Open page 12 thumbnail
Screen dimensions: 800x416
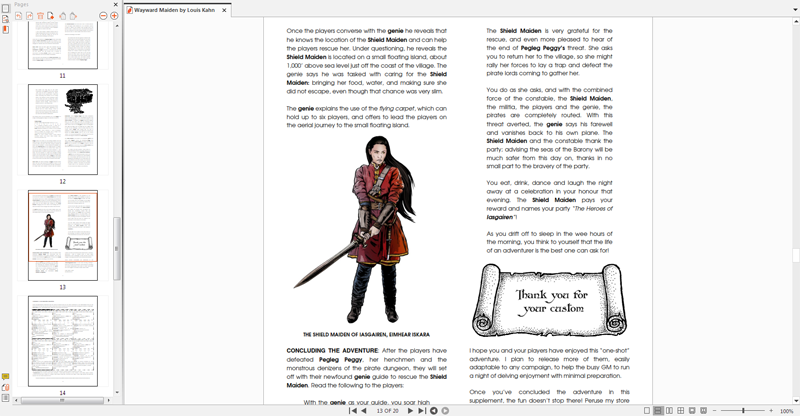point(62,130)
